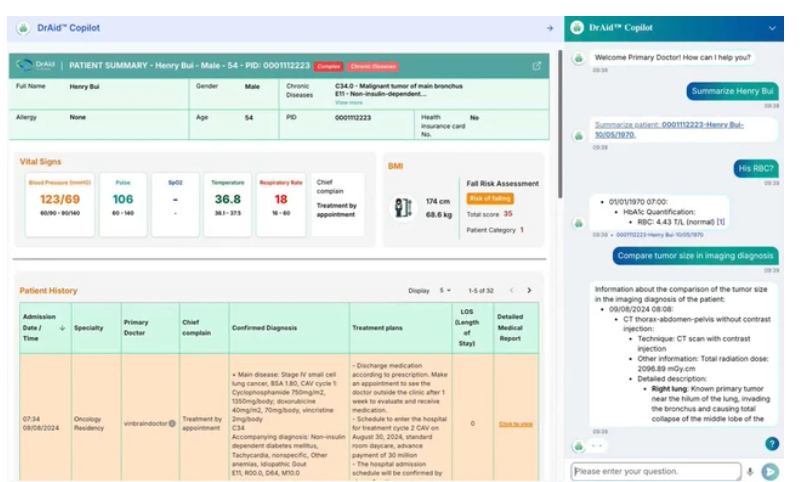Click the Summarize Henry Bui chat bubble
The width and height of the screenshot is (802, 482).
(x=732, y=91)
